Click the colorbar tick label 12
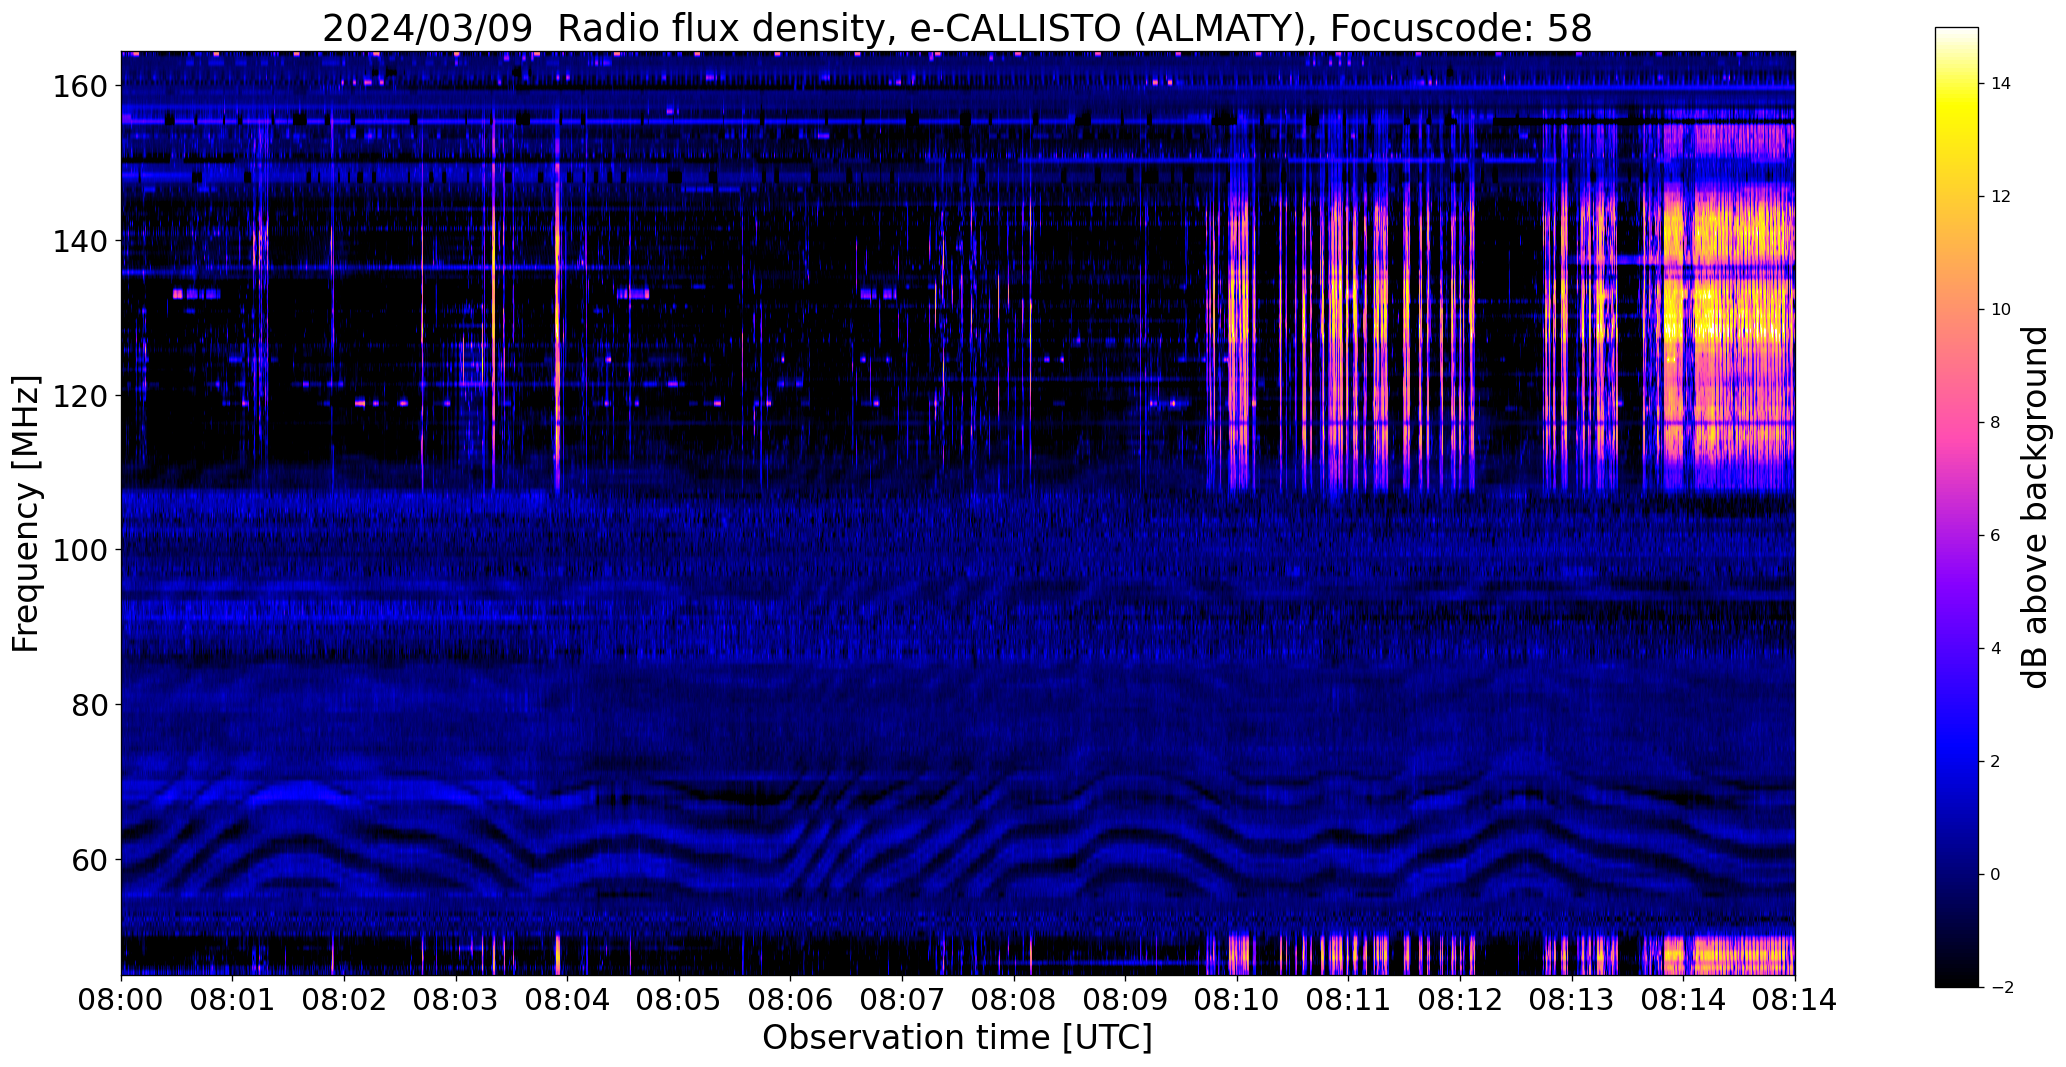The image size is (2066, 1067). click(2001, 197)
